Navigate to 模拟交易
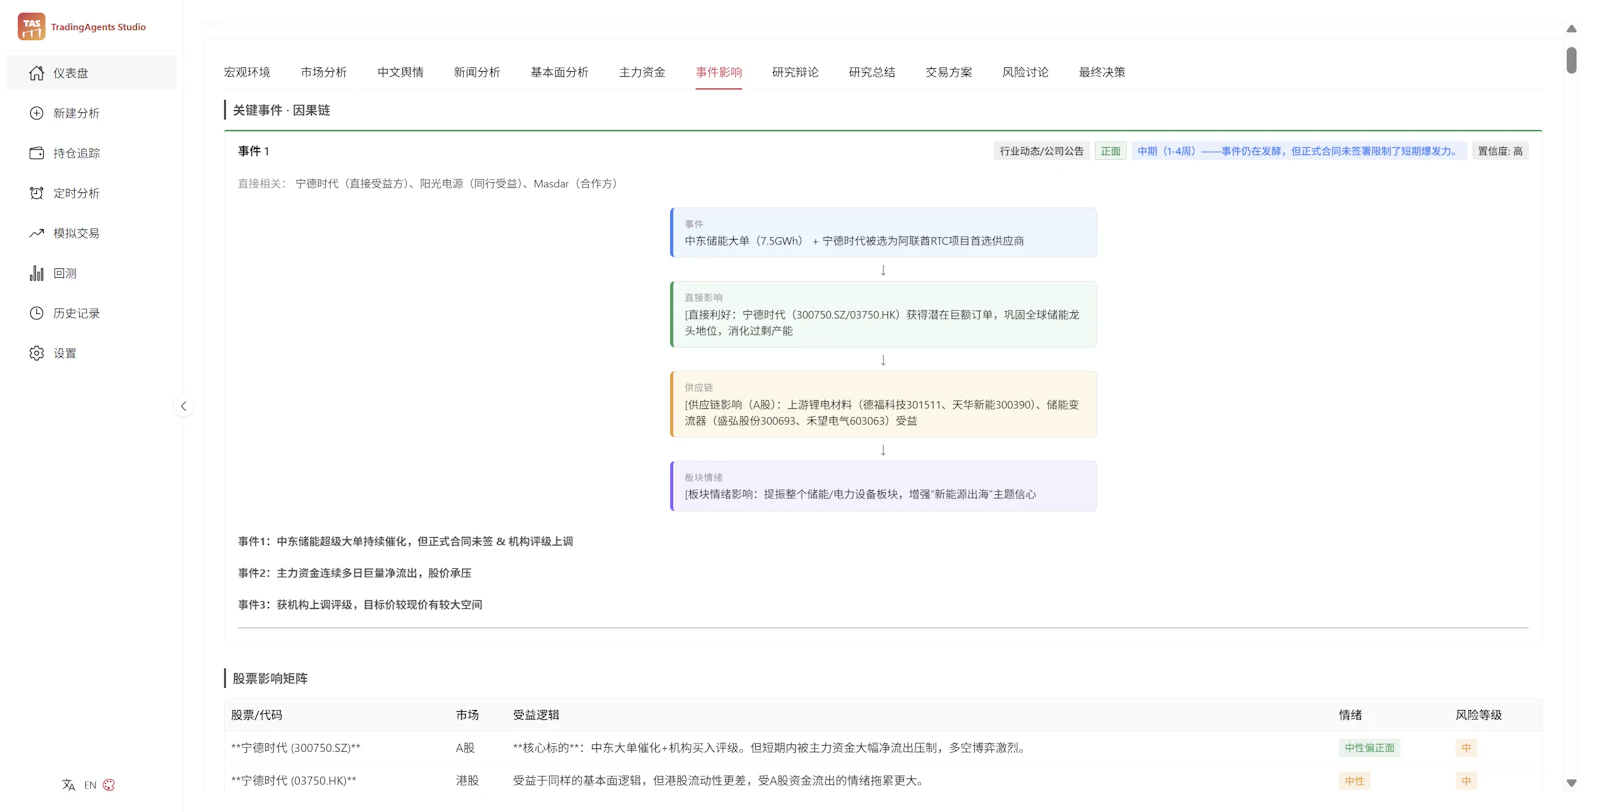The image size is (1600, 812). click(x=92, y=233)
